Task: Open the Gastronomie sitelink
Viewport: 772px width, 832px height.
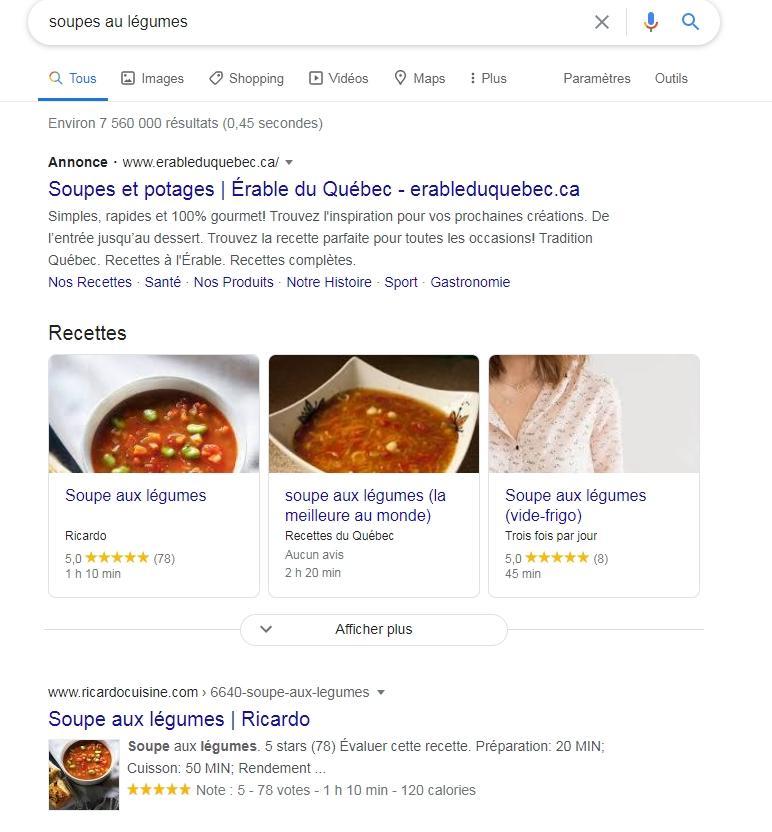Action: (470, 282)
